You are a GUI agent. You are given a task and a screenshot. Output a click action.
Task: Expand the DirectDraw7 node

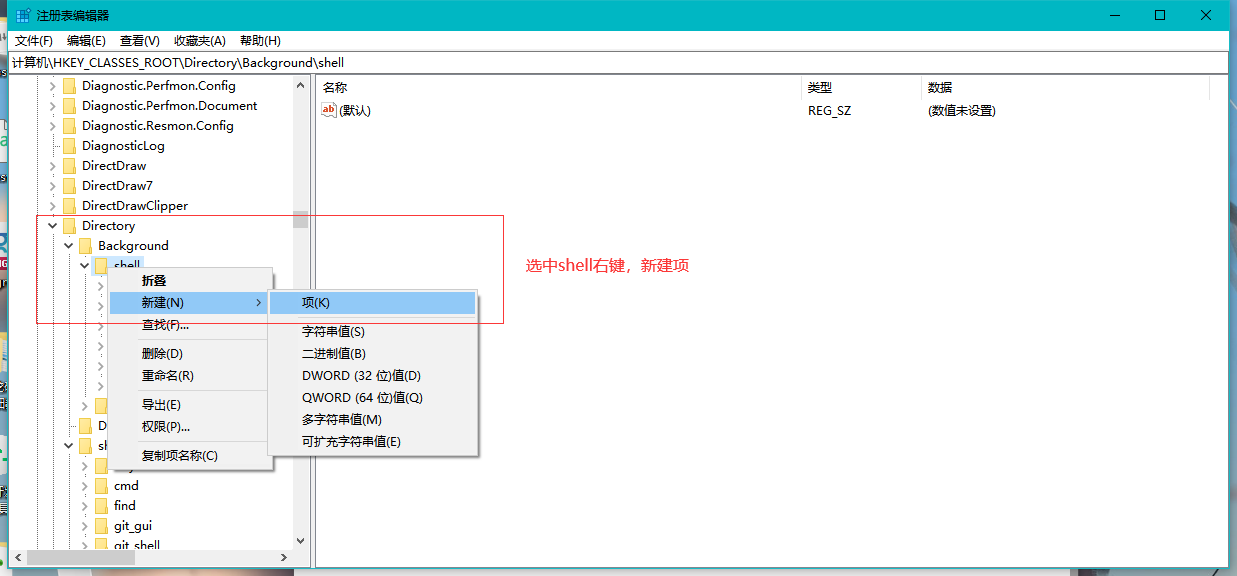click(x=53, y=186)
